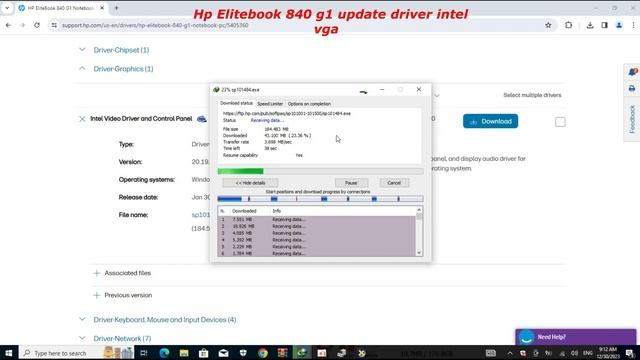Click the connections progress segments bar
This screenshot has height=360, width=640.
point(320,199)
